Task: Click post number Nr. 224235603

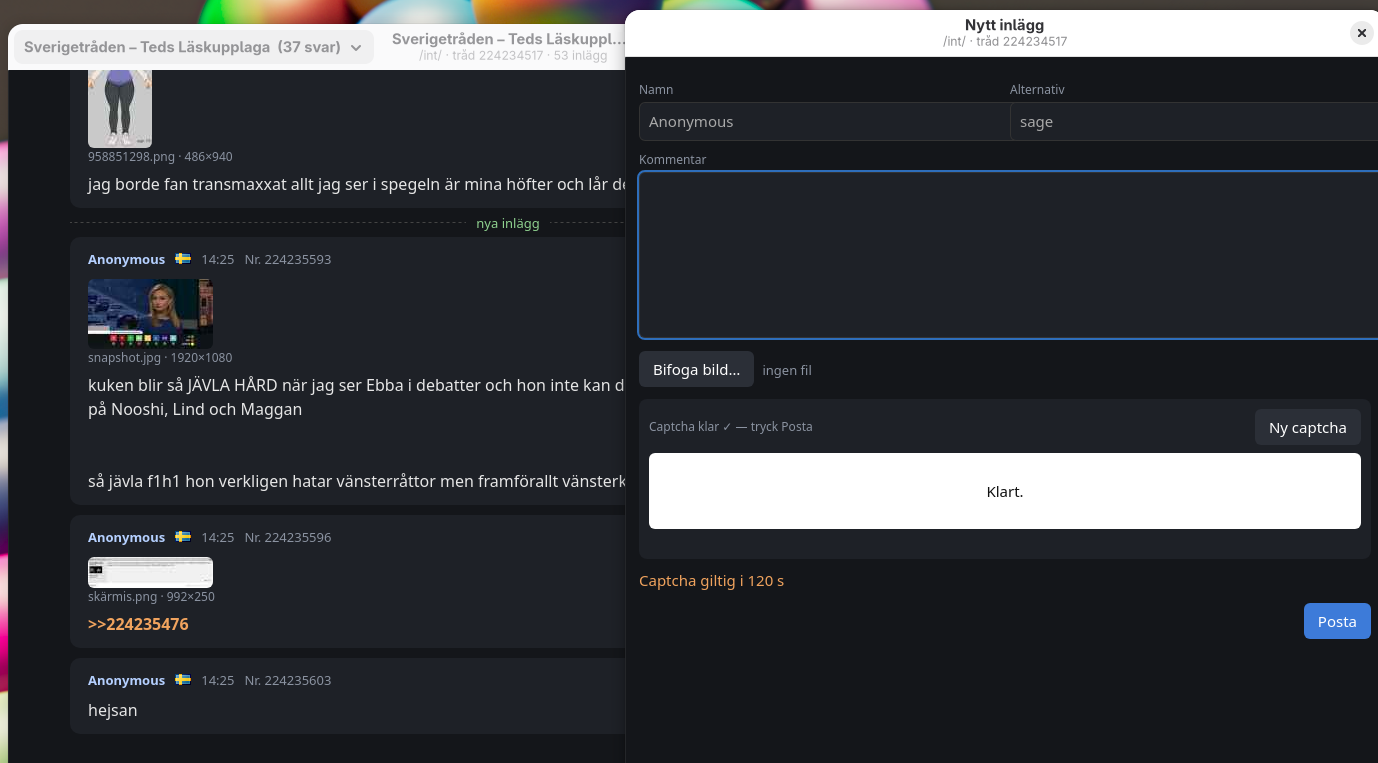Action: (x=288, y=680)
